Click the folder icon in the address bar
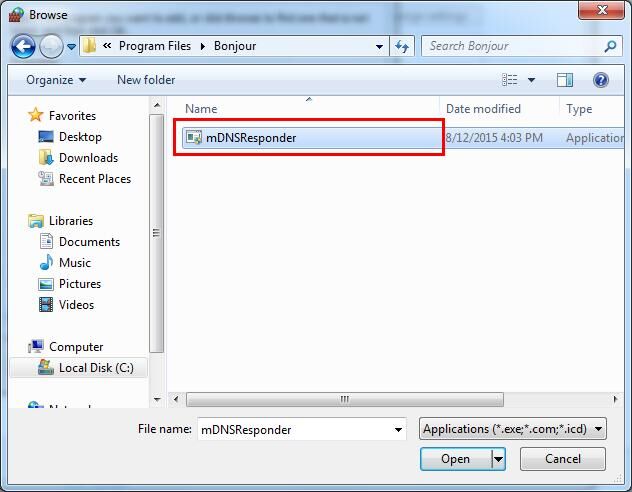The height and width of the screenshot is (492, 632). [x=89, y=46]
